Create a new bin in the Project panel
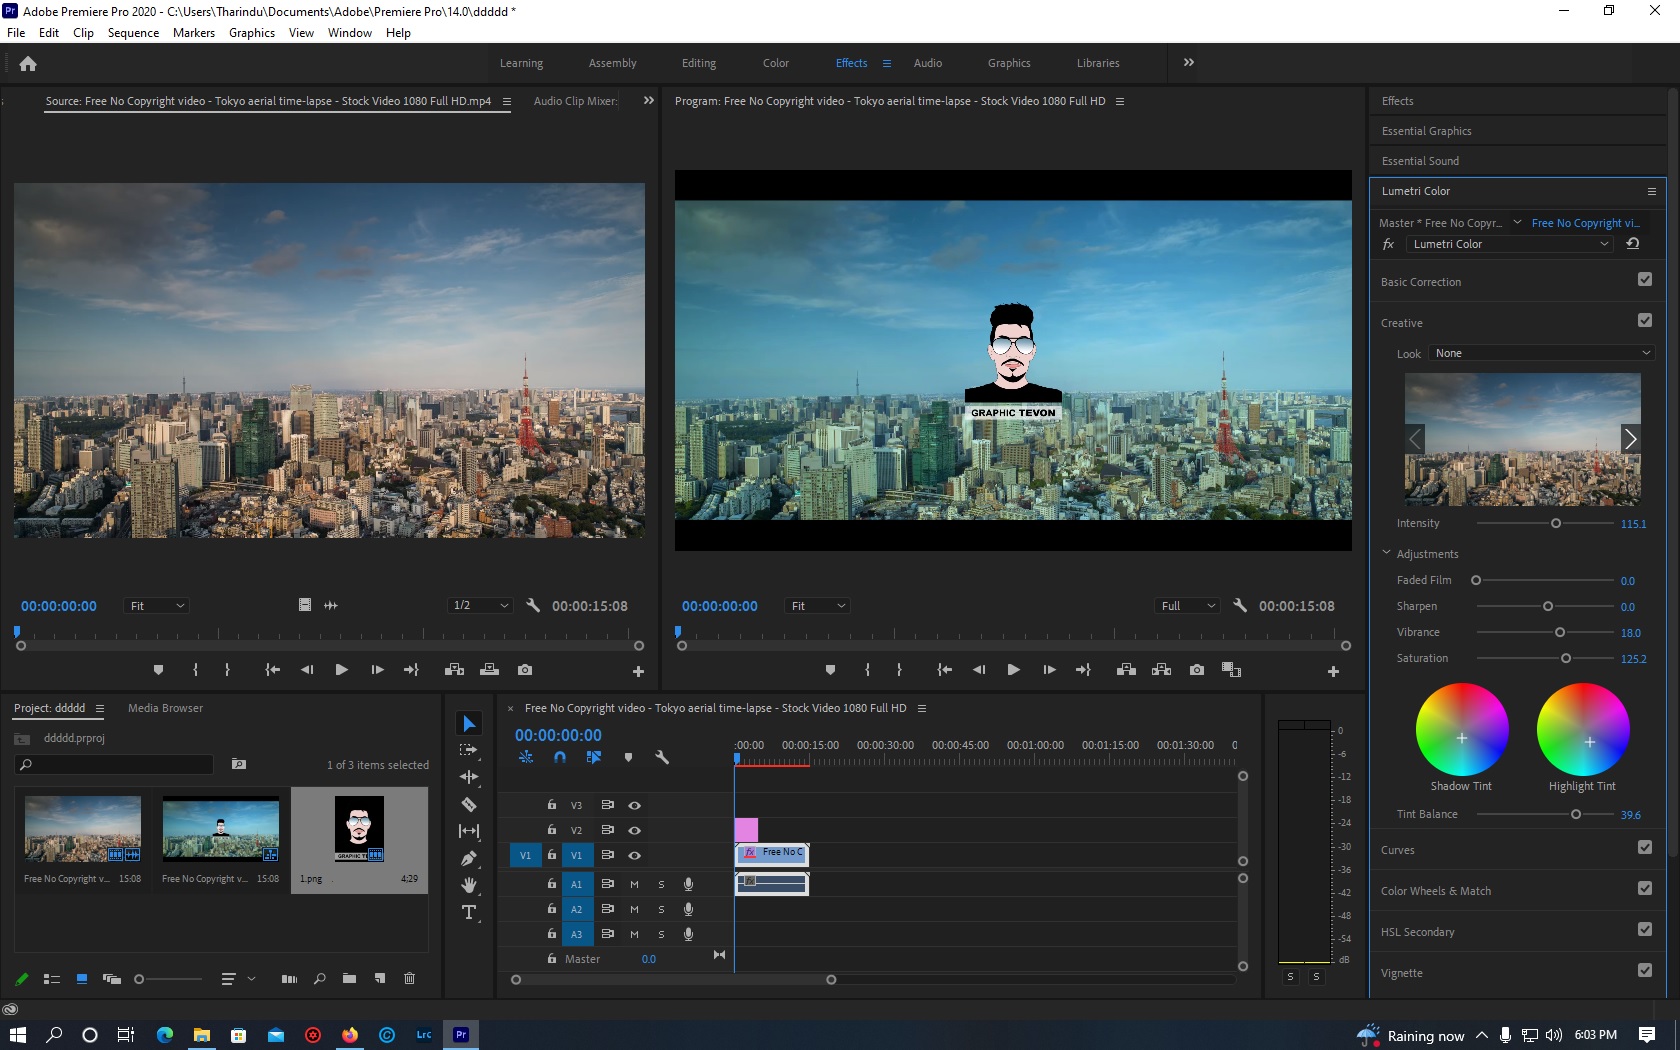The height and width of the screenshot is (1050, 1680). [x=349, y=980]
